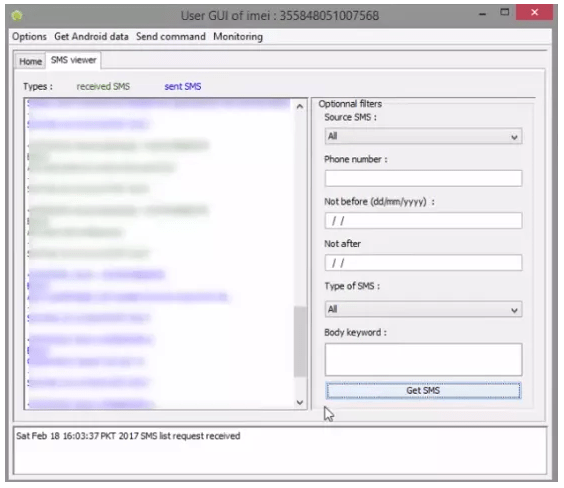Focus the Not before date field
The width and height of the screenshot is (564, 488).
pos(423,220)
